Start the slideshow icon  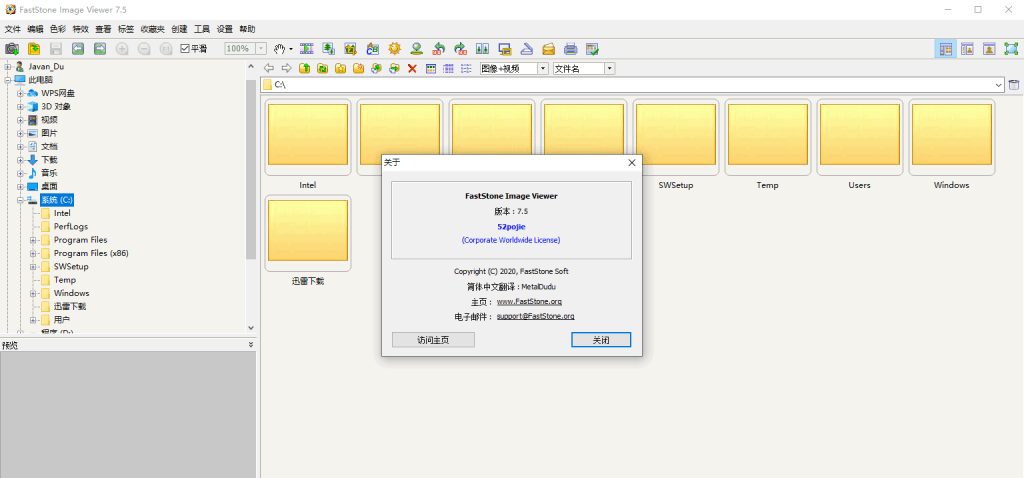(307, 48)
